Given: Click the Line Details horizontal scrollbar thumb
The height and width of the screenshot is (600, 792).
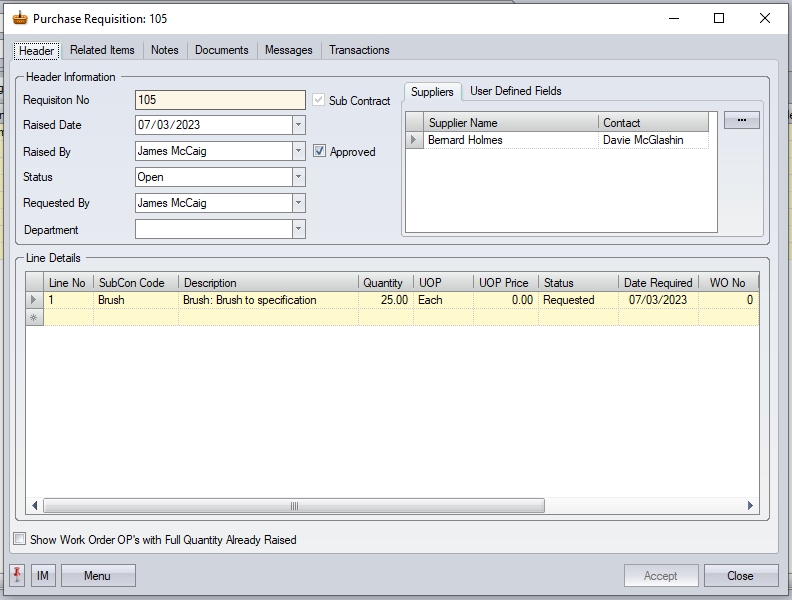Looking at the screenshot, I should click(x=294, y=506).
